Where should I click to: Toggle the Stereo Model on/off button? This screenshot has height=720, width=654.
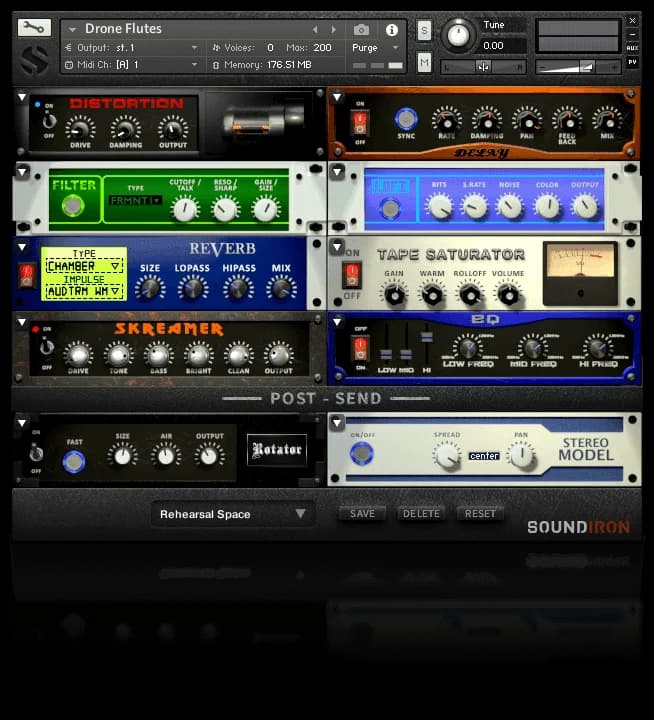click(361, 453)
